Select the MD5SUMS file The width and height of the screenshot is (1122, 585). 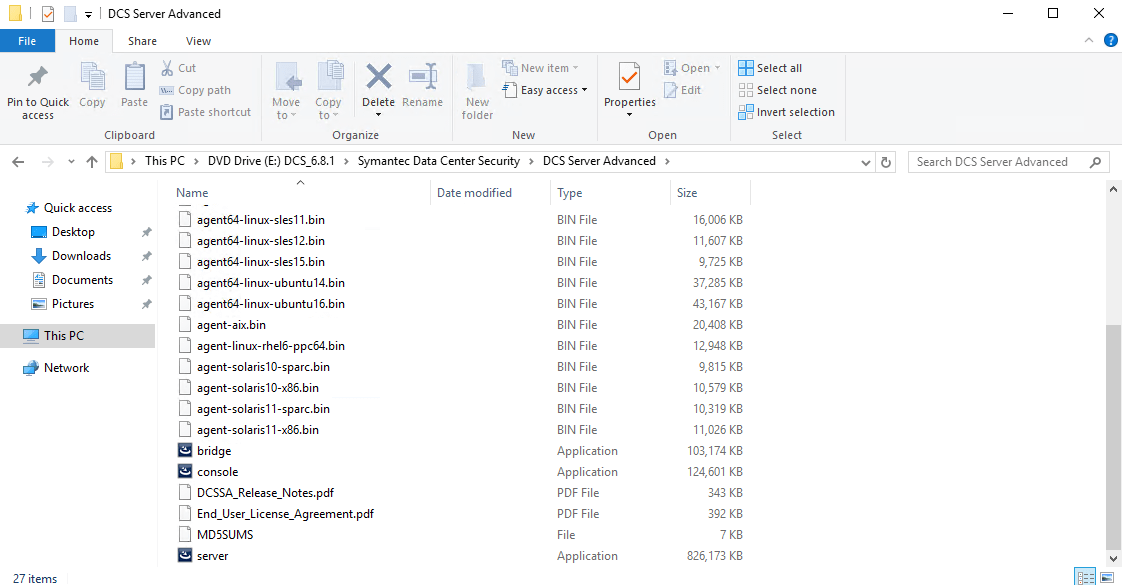click(225, 535)
